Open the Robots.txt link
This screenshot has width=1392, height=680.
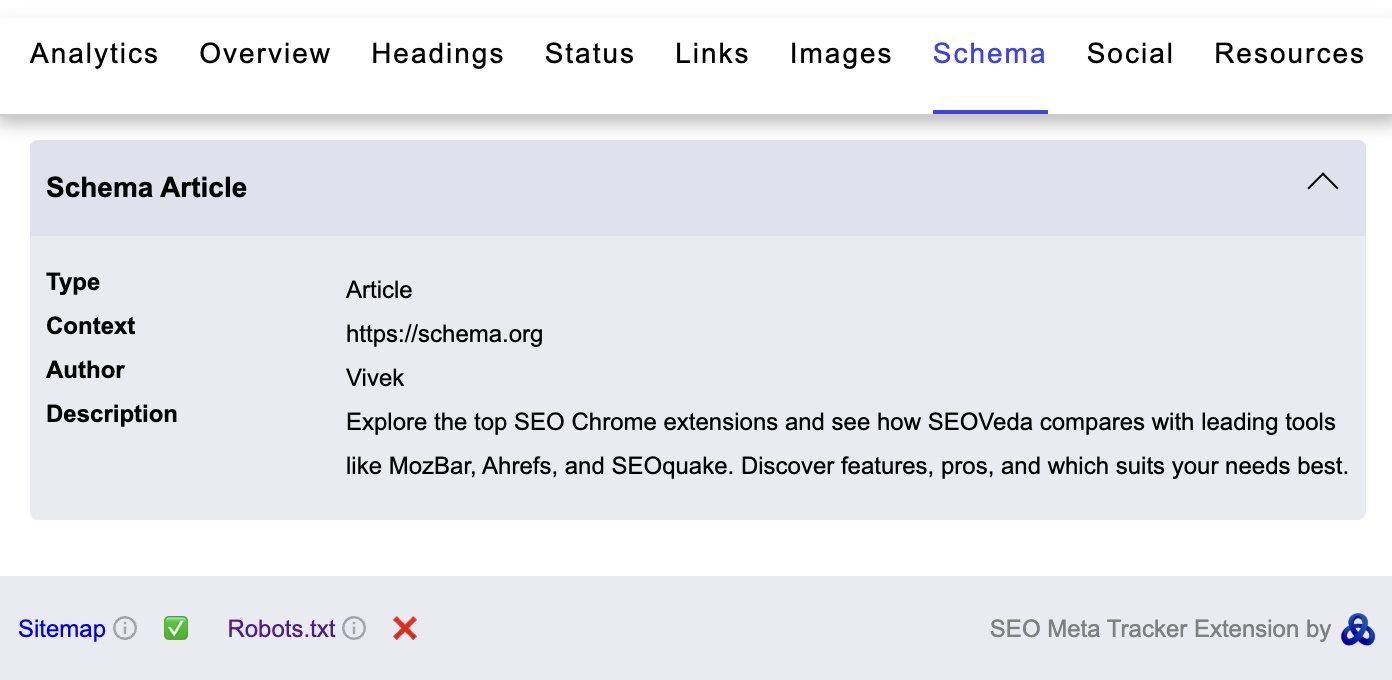point(282,629)
